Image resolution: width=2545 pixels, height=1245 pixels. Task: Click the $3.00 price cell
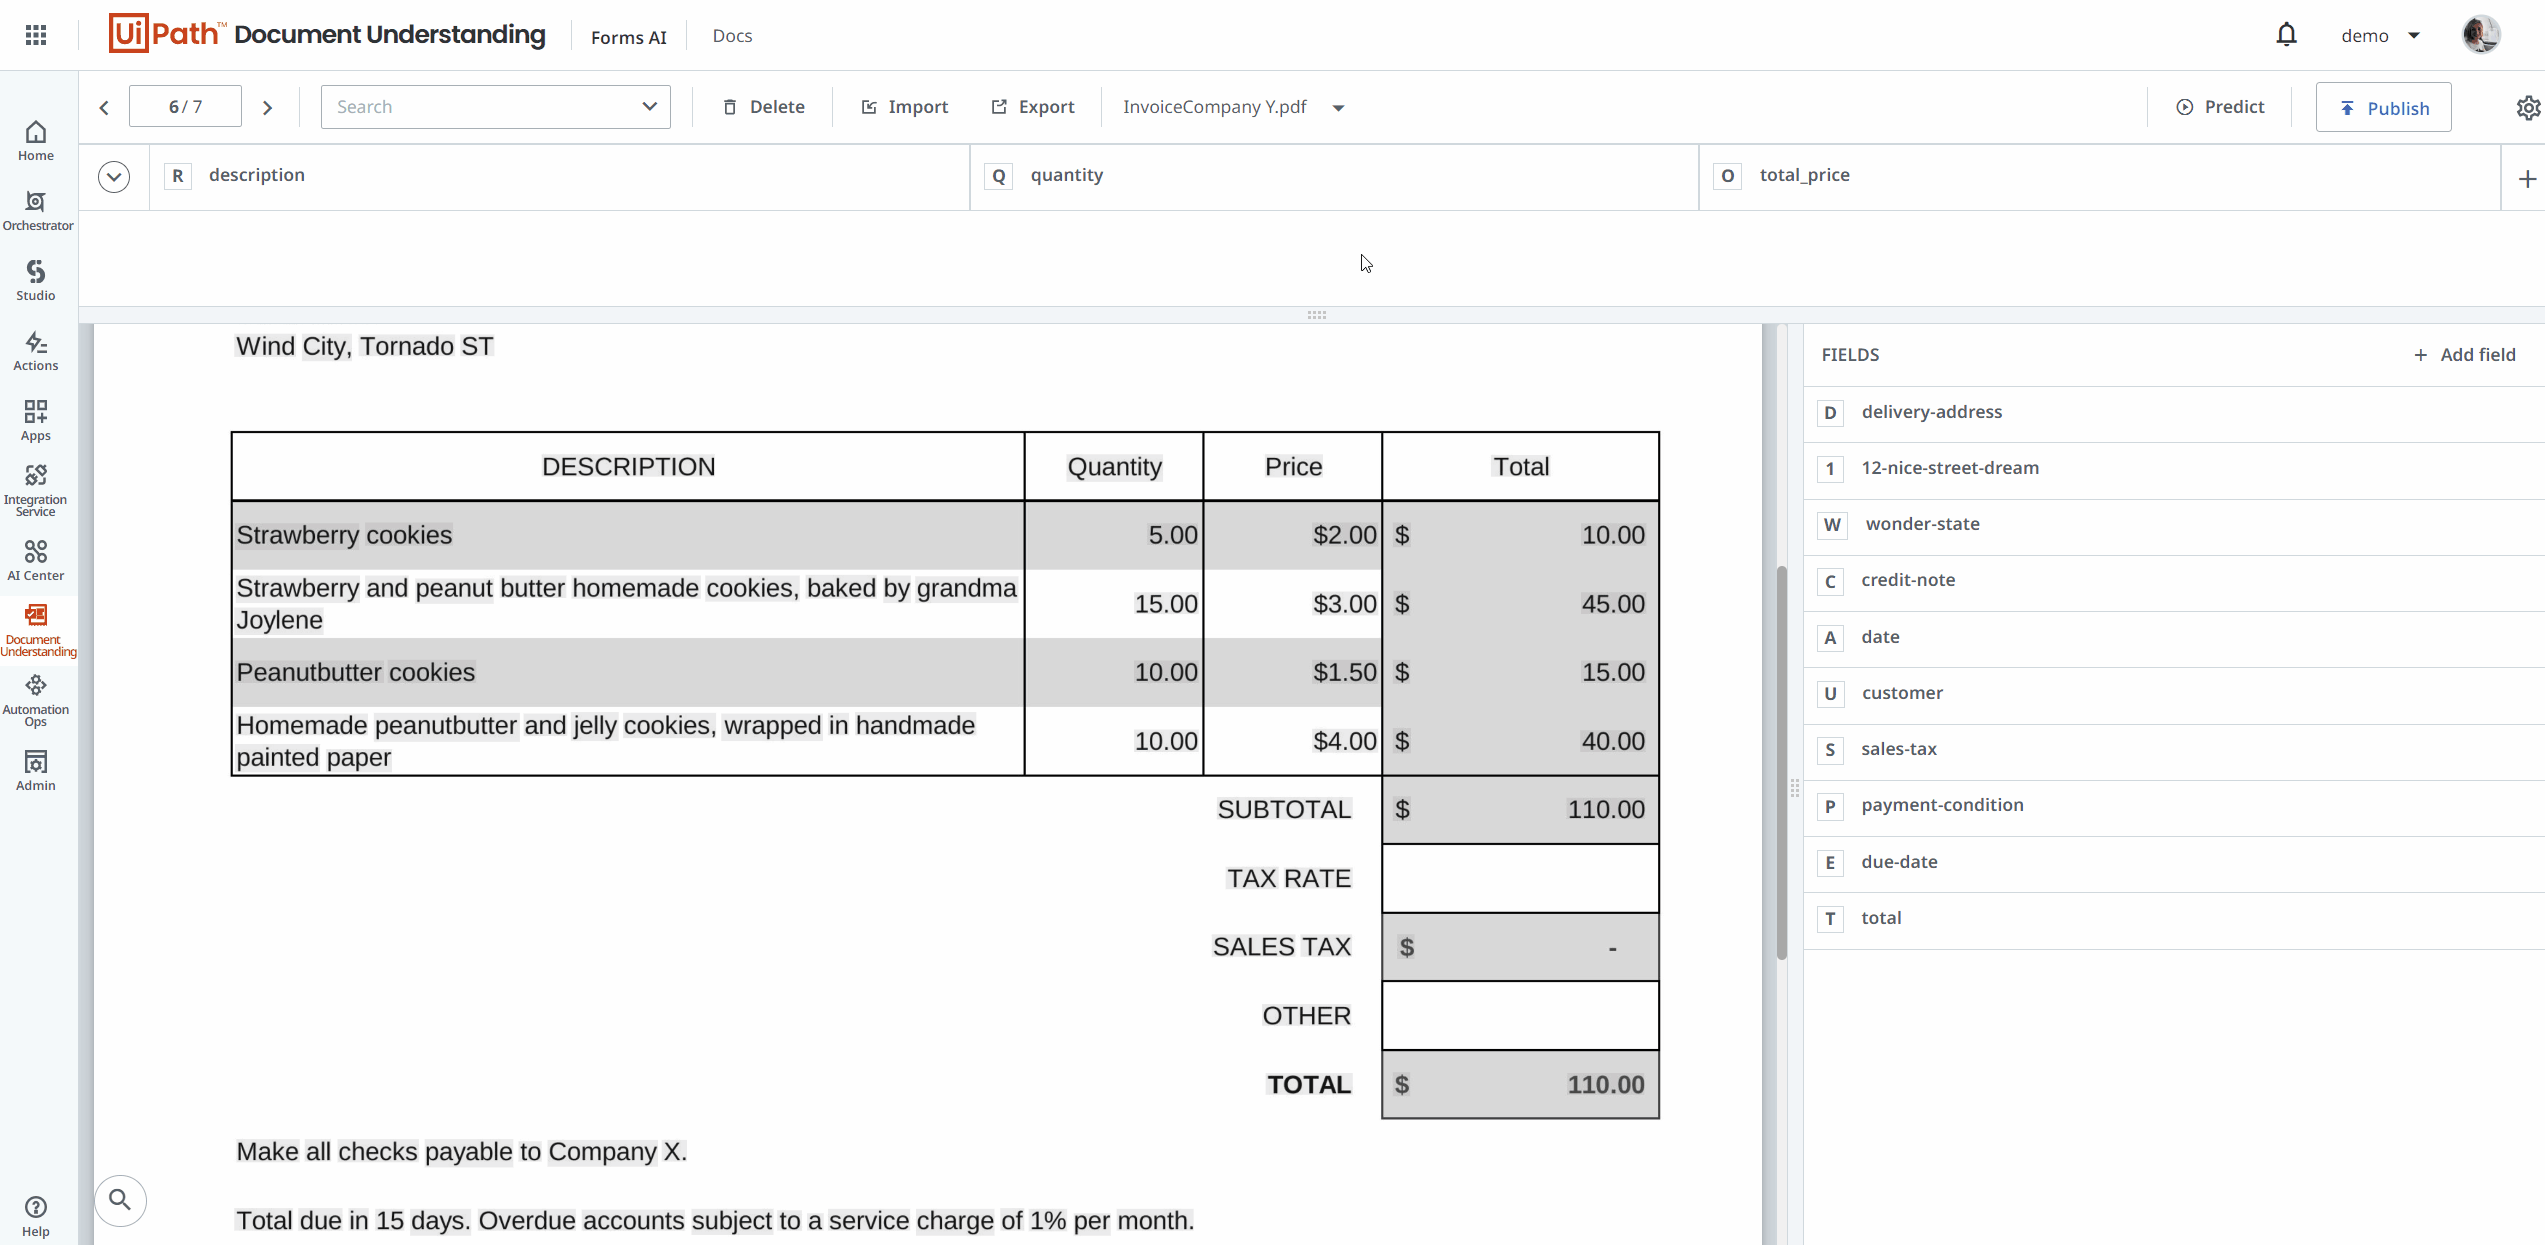pyautogui.click(x=1345, y=604)
